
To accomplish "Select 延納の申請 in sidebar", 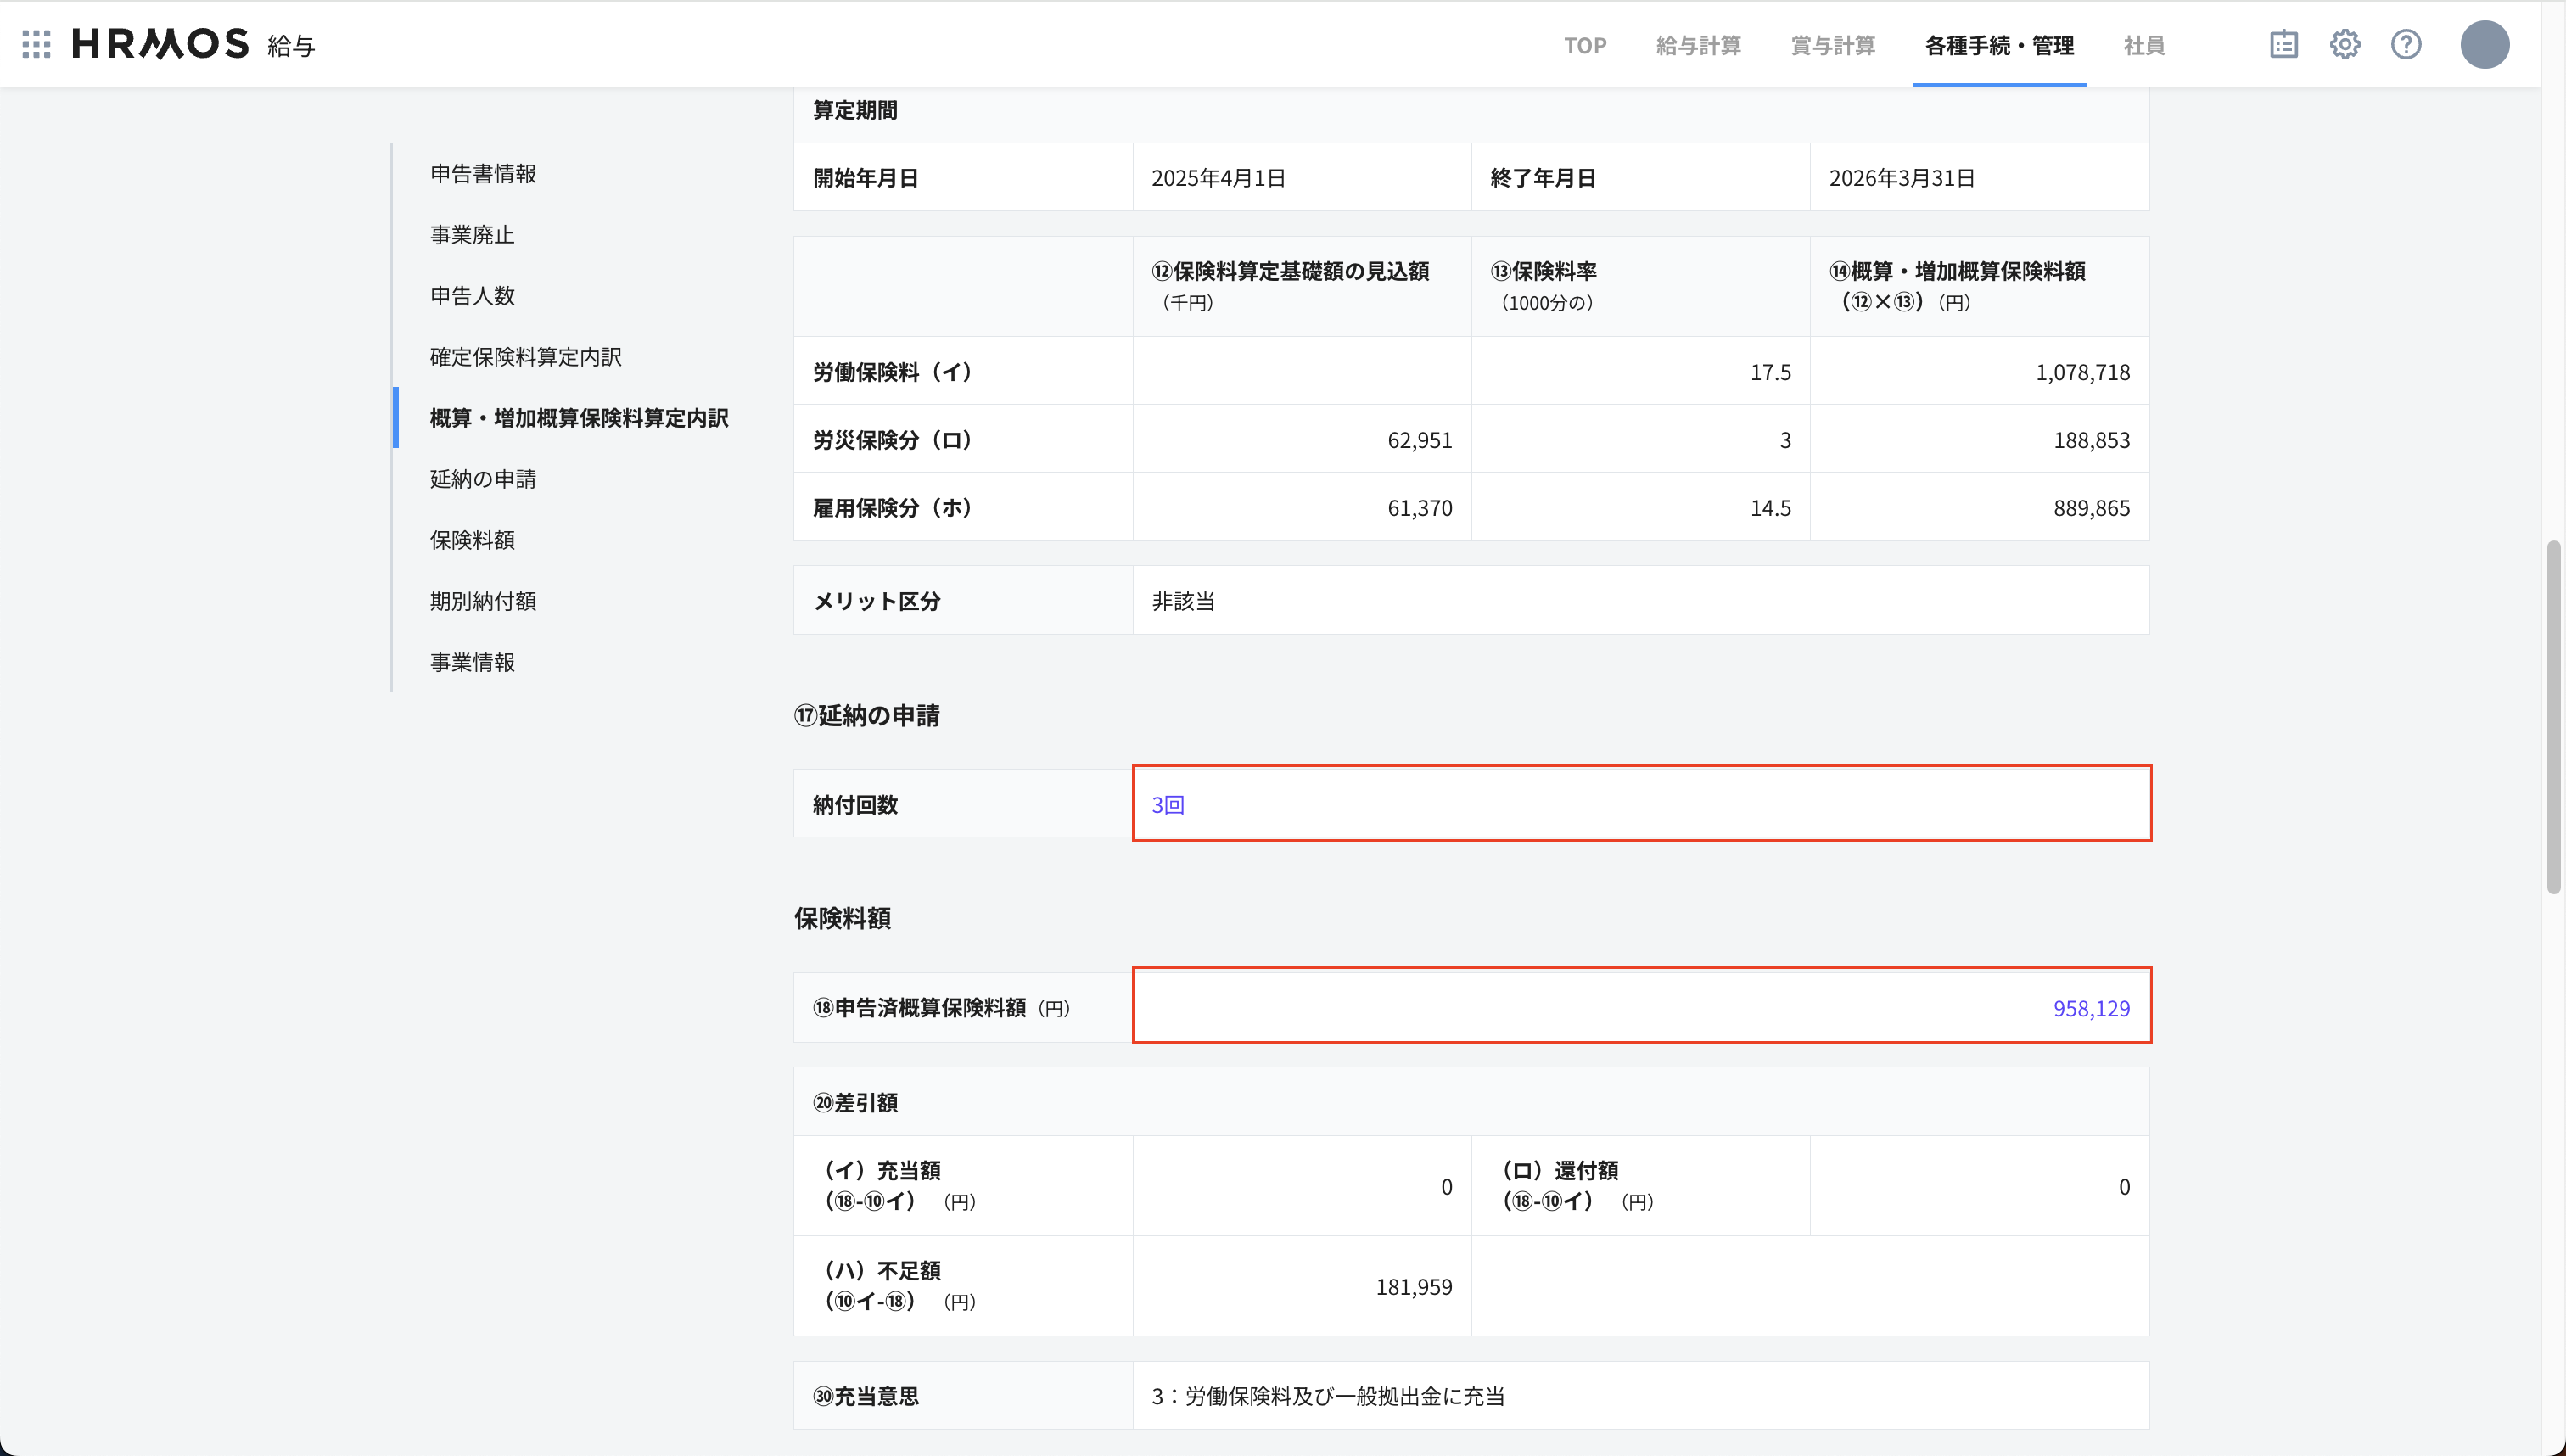I will (x=483, y=479).
